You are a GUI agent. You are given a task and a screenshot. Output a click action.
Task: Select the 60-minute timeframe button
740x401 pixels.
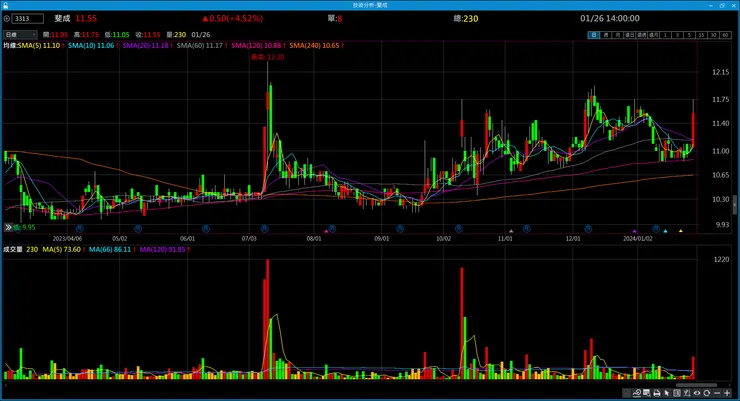(725, 35)
